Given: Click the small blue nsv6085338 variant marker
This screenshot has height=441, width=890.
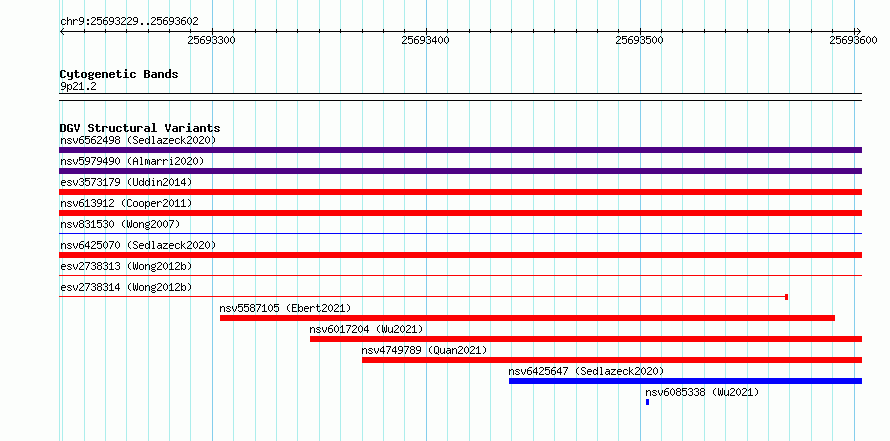Looking at the screenshot, I should pos(647,402).
